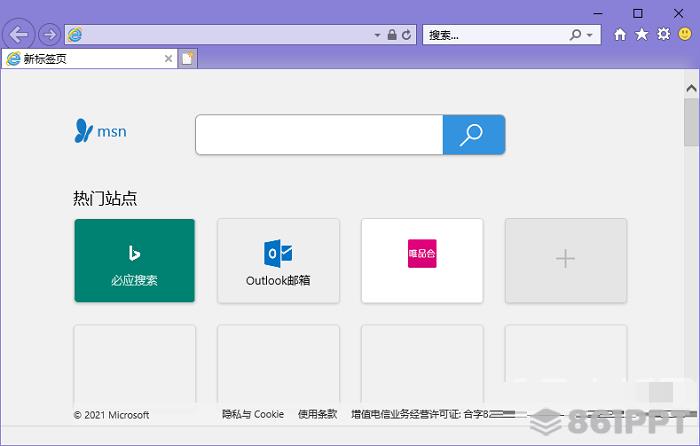Open the Tools gear menu
The width and height of the screenshot is (700, 446).
663,34
